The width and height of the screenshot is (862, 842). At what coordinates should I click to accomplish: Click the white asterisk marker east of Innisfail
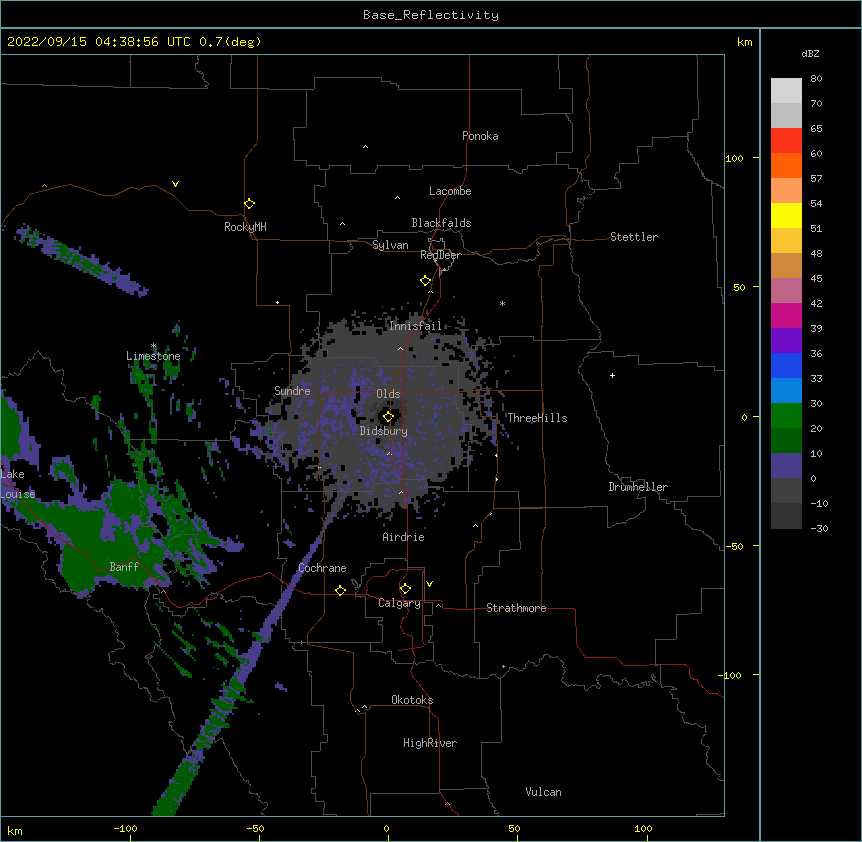tap(502, 303)
